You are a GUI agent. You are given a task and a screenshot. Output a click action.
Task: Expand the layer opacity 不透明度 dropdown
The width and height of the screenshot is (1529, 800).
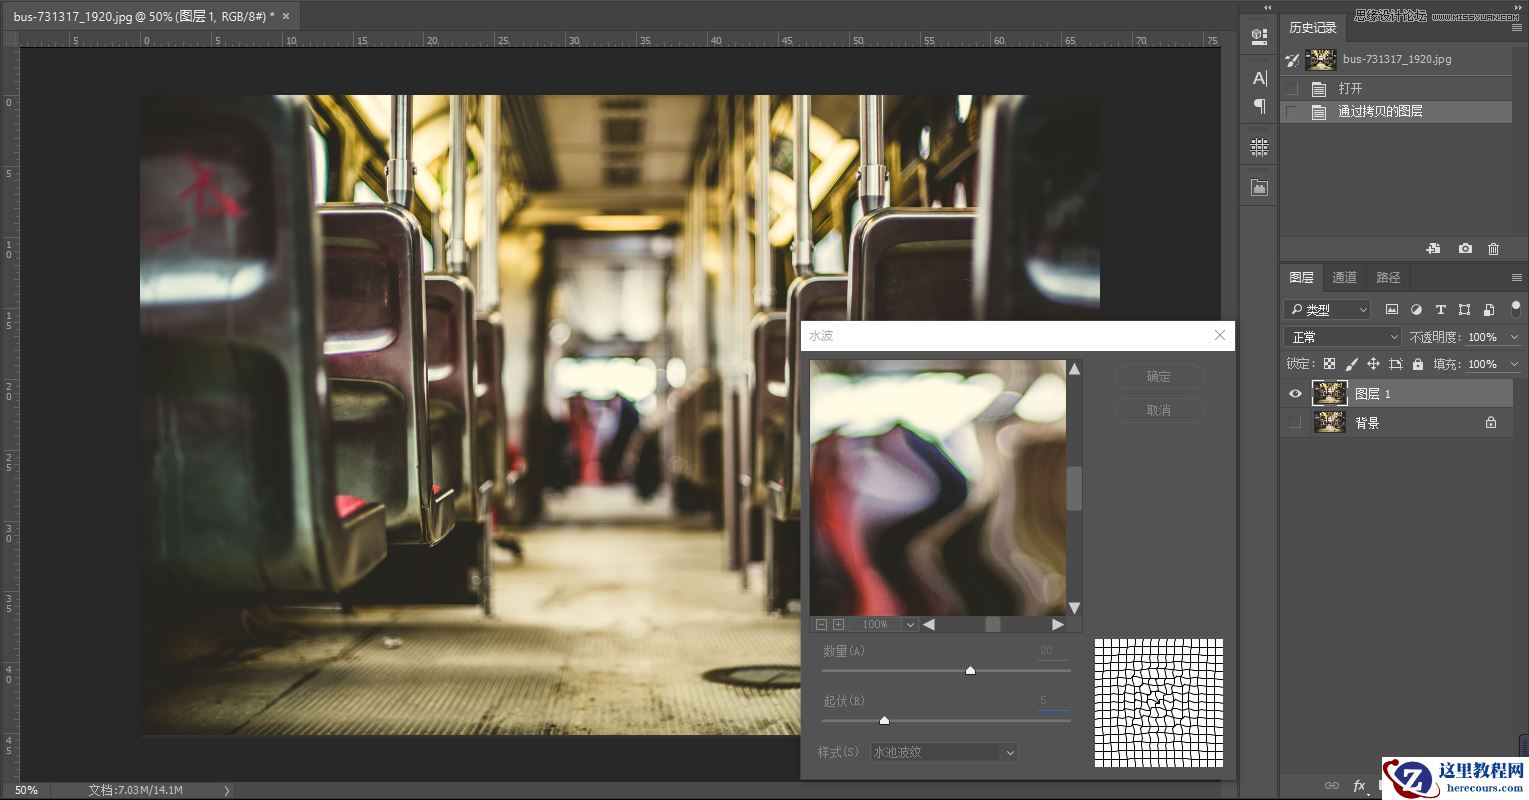coord(1514,338)
